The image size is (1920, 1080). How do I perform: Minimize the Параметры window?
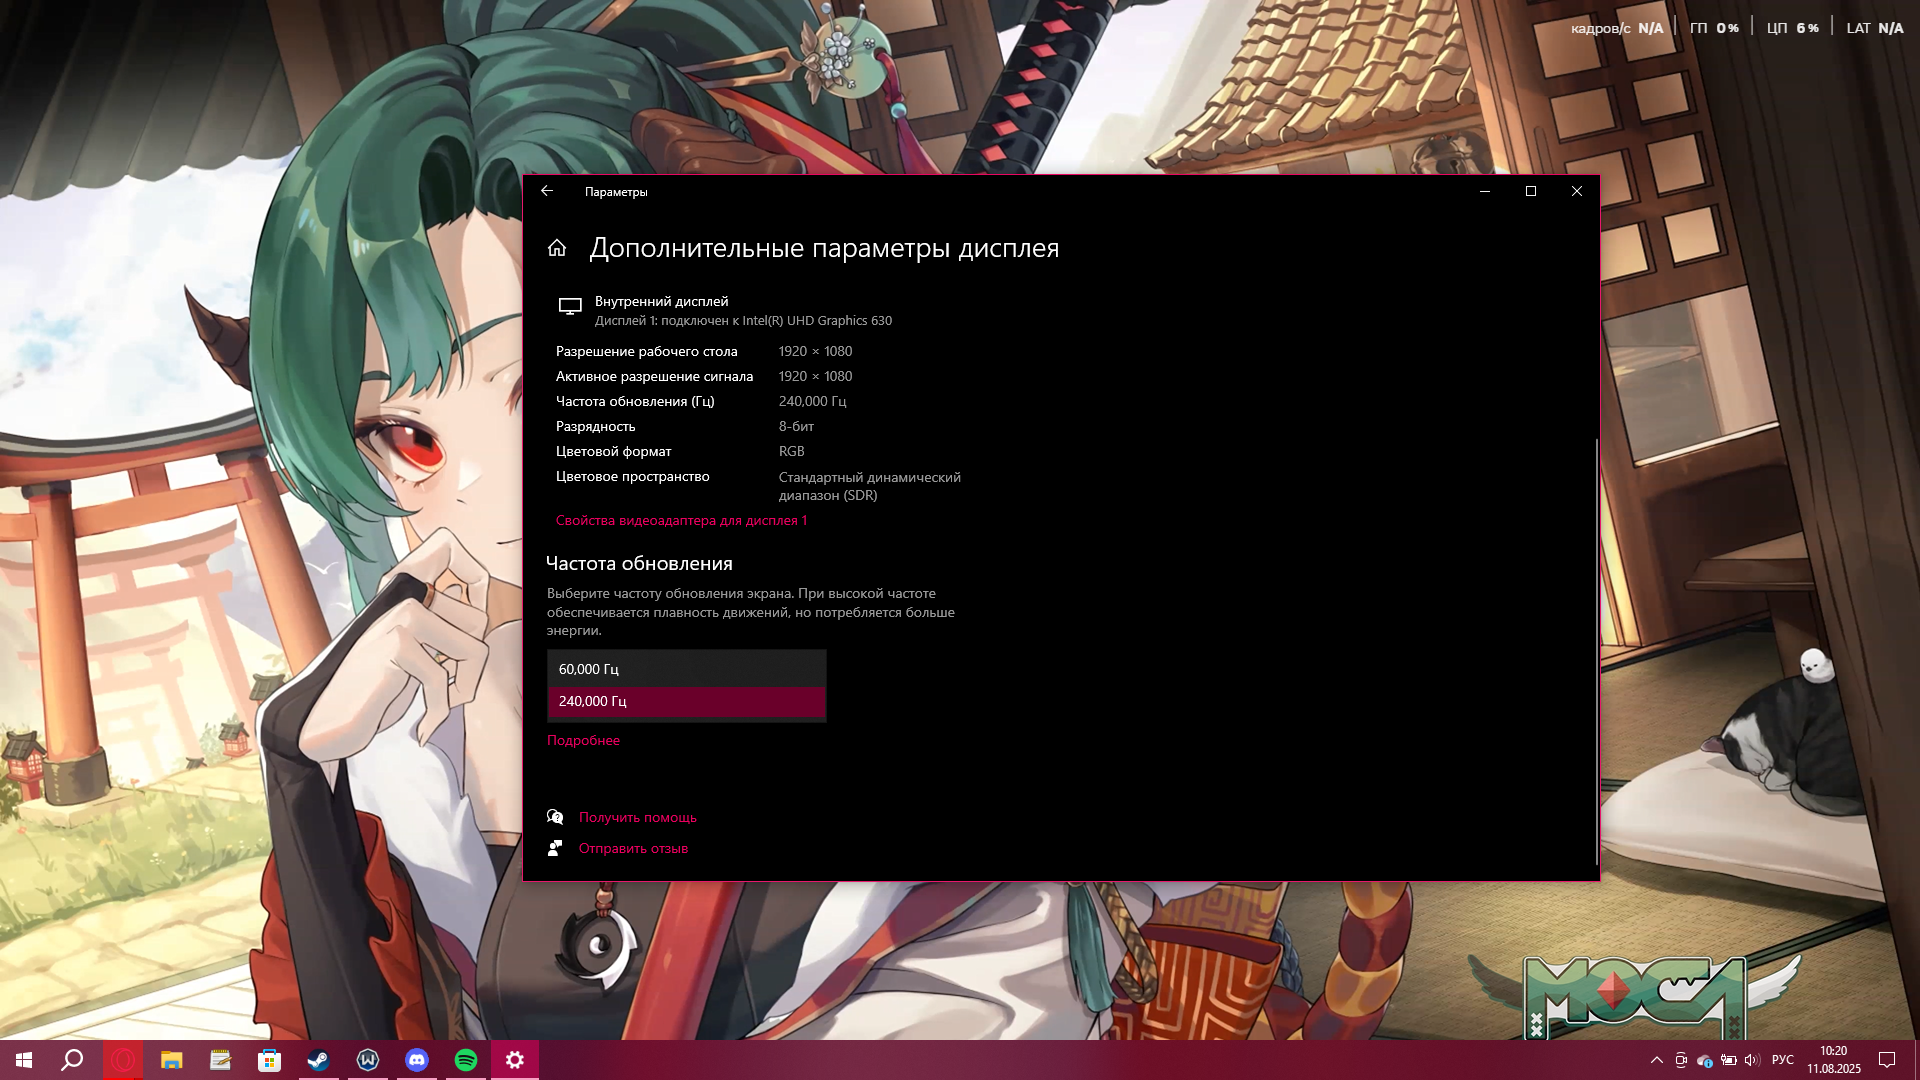[x=1485, y=191]
